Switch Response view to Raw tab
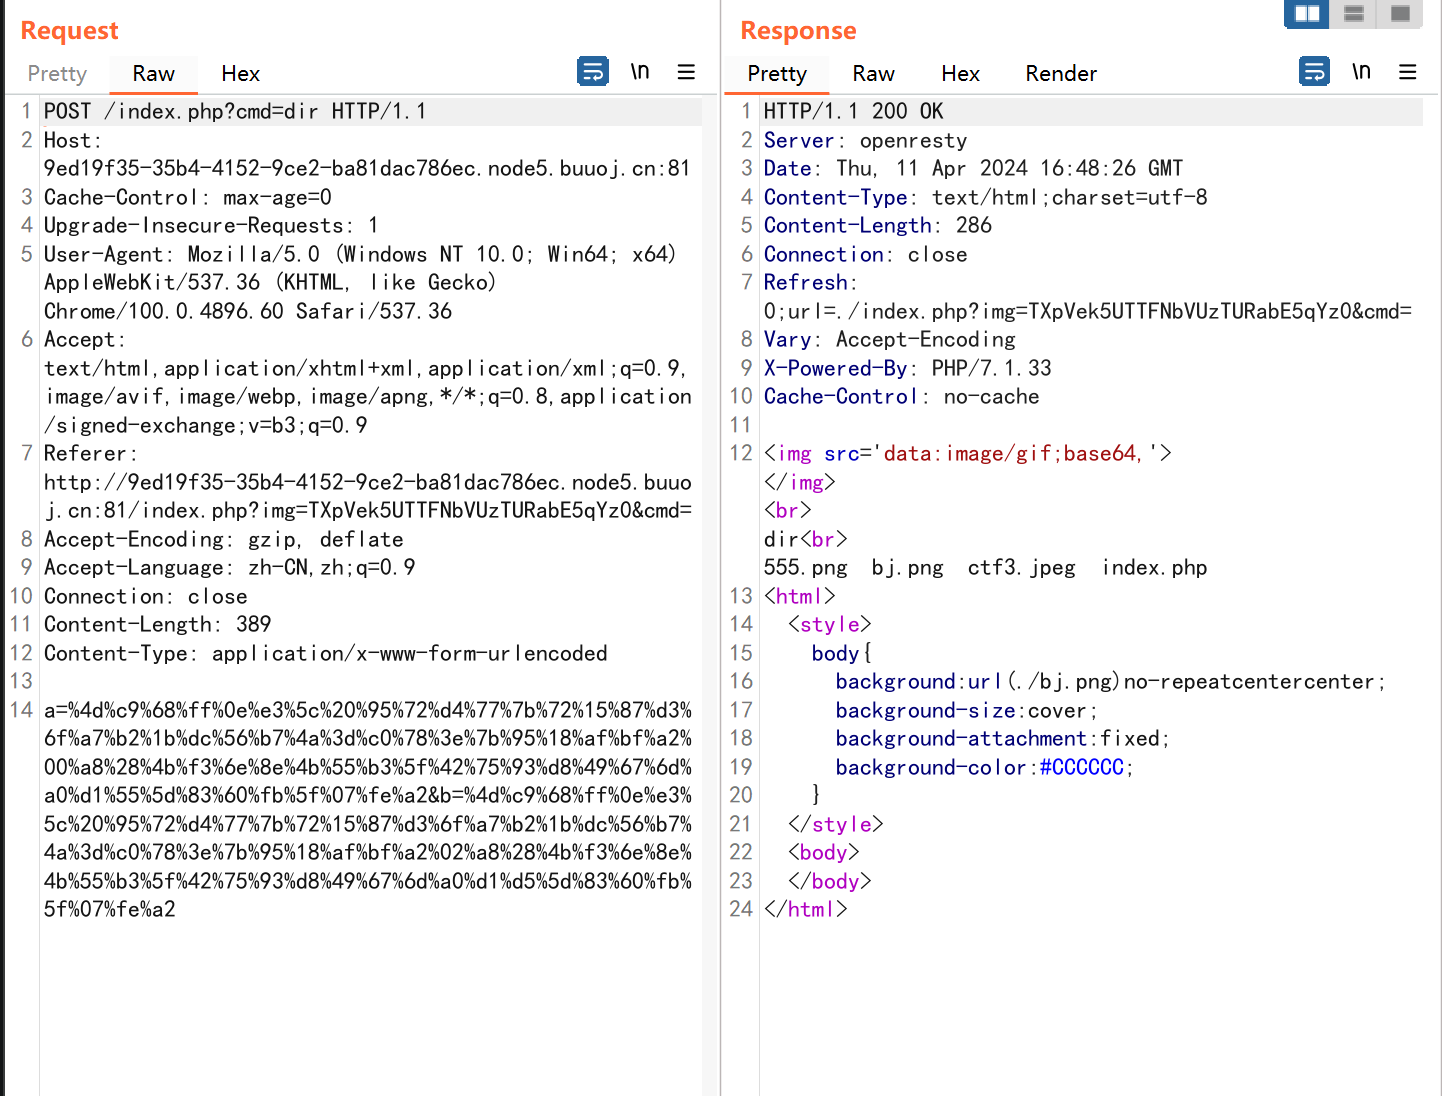This screenshot has height=1096, width=1442. [873, 74]
